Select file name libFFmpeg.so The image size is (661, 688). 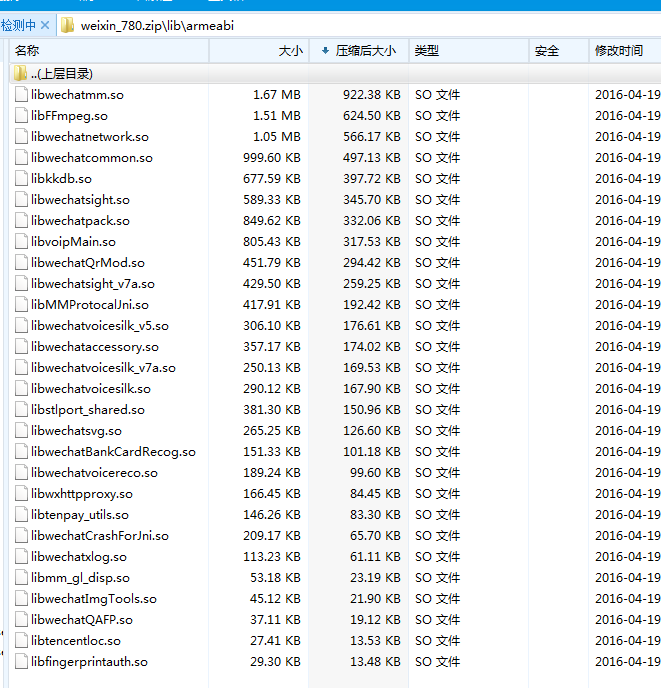pyautogui.click(x=69, y=116)
